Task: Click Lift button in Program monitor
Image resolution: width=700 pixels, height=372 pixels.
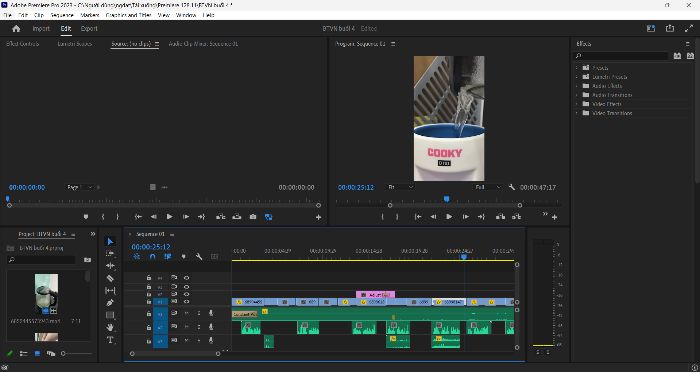Action: (500, 217)
